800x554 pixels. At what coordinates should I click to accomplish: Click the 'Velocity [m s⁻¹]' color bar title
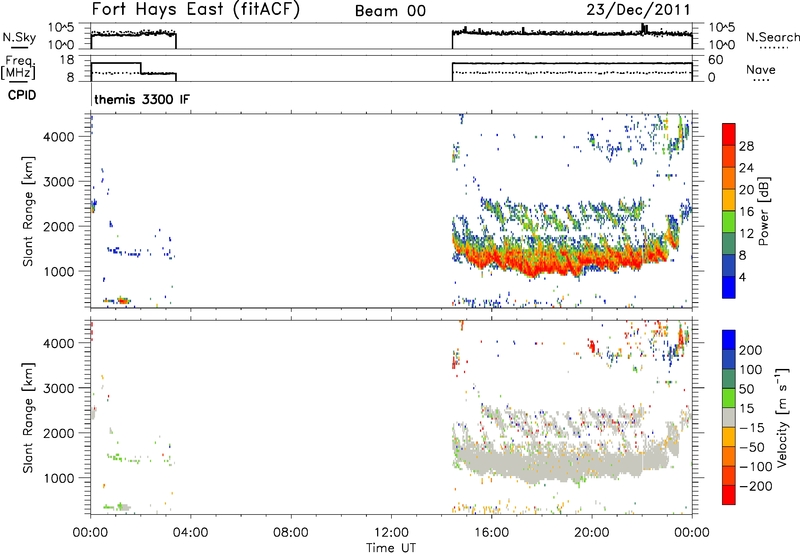pos(782,417)
